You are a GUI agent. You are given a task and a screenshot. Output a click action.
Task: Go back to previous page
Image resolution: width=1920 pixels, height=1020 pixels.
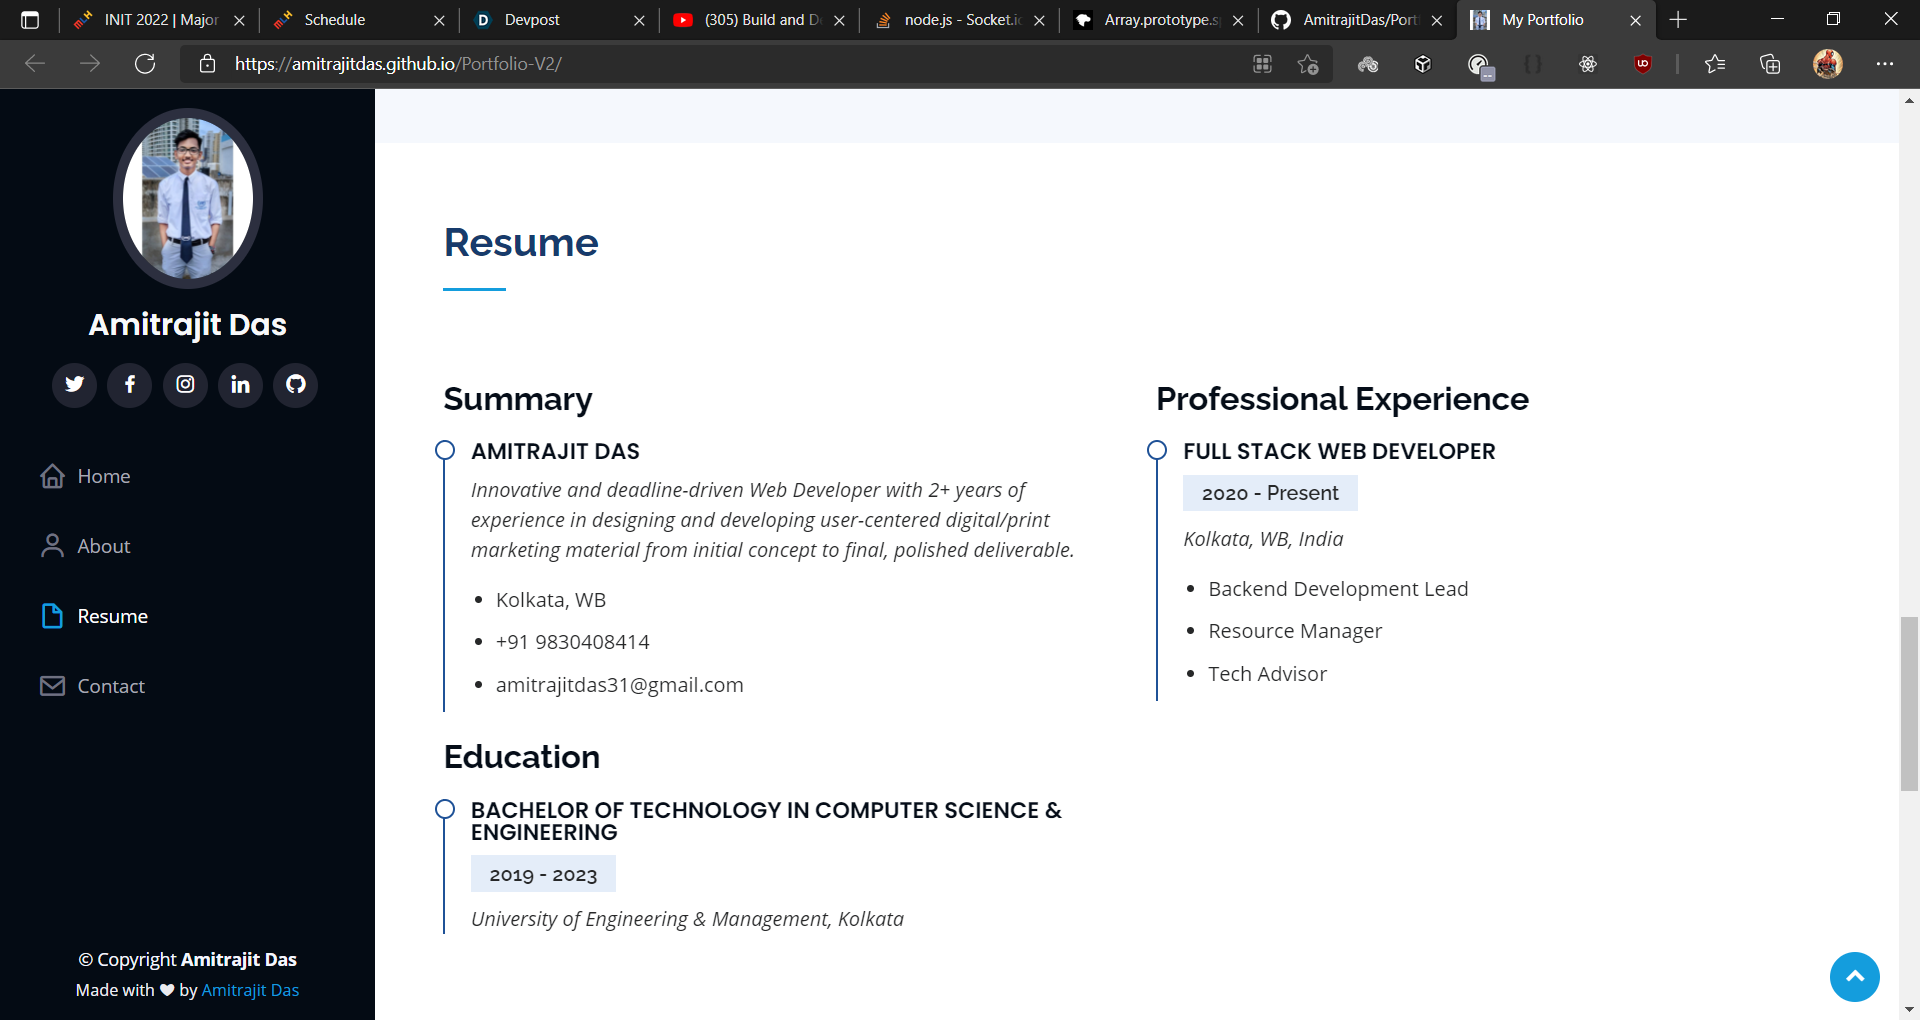click(35, 64)
